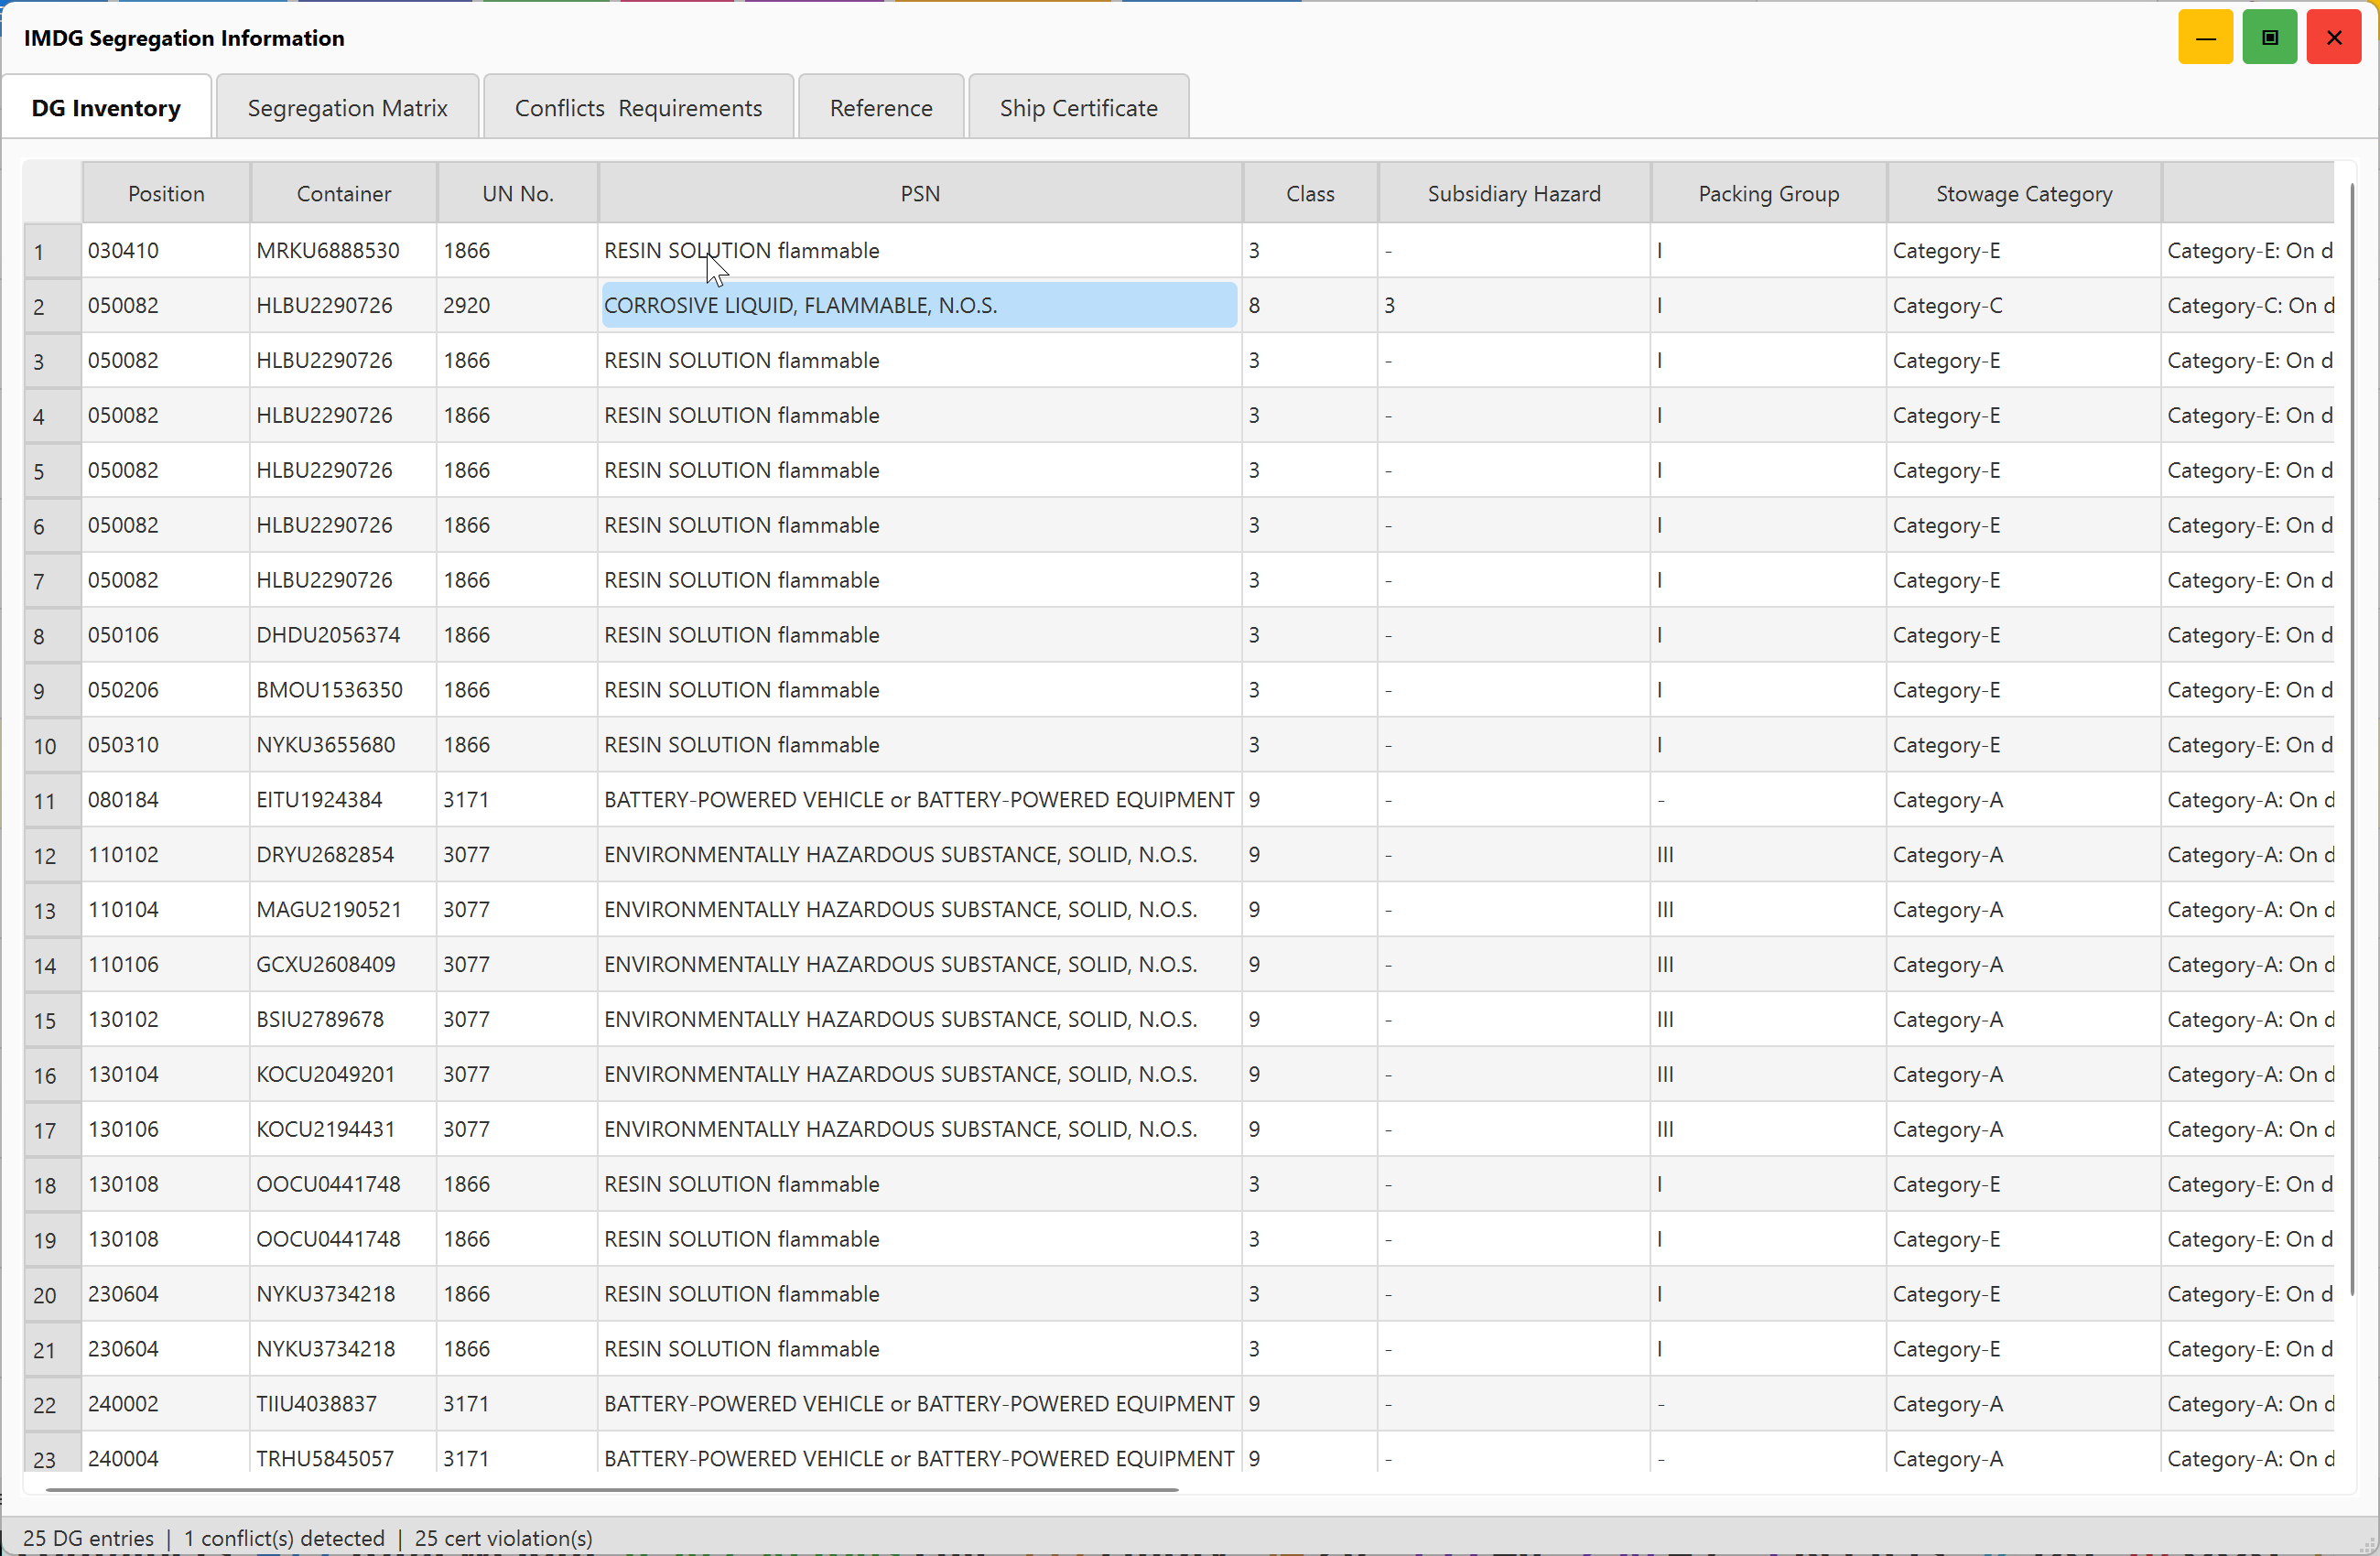Viewport: 2380px width, 1556px height.
Task: Select container cell BSIU2789678
Action: click(343, 1020)
